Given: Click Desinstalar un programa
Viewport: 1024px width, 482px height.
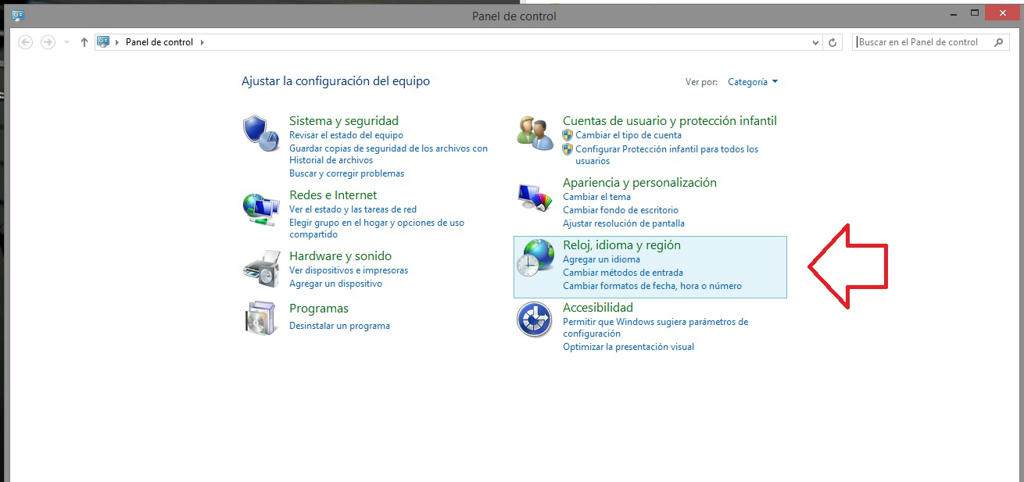Looking at the screenshot, I should (340, 325).
